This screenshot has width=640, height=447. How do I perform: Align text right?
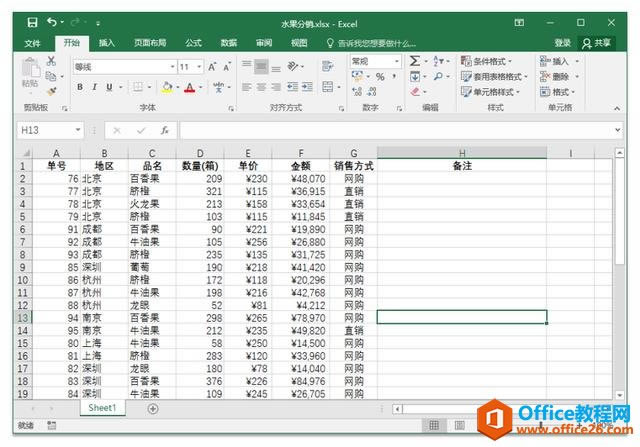point(276,87)
